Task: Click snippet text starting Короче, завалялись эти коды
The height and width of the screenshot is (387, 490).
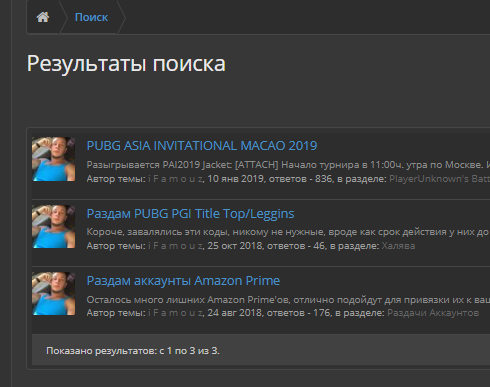Action: pyautogui.click(x=288, y=232)
